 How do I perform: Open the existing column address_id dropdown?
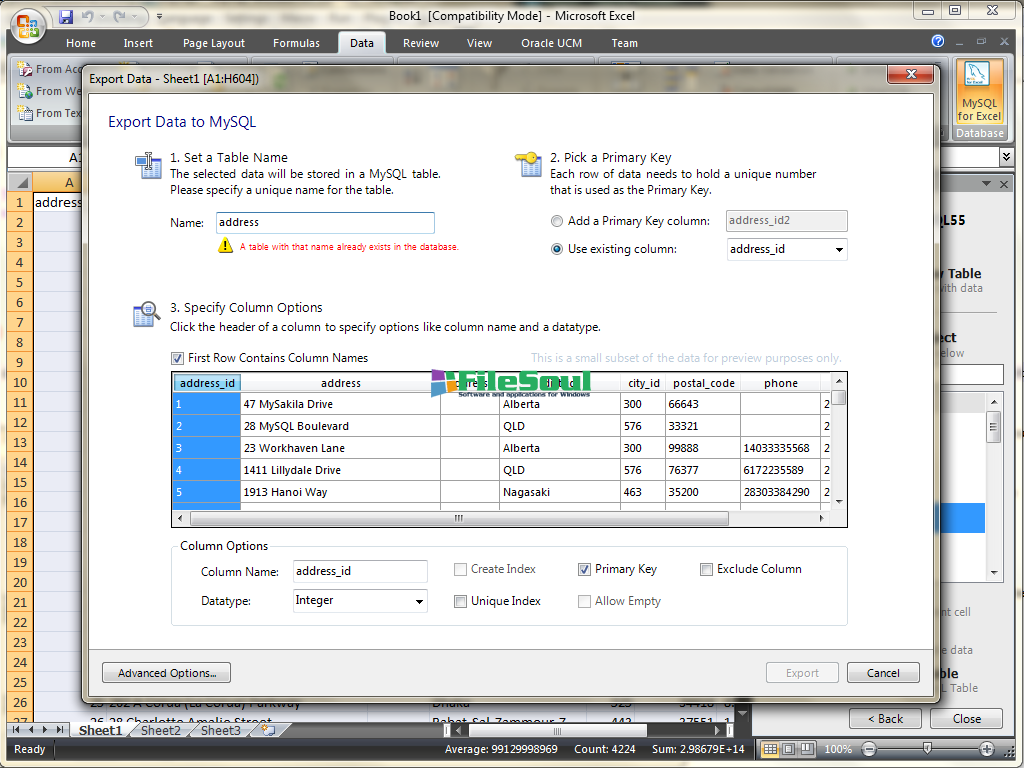pyautogui.click(x=838, y=249)
